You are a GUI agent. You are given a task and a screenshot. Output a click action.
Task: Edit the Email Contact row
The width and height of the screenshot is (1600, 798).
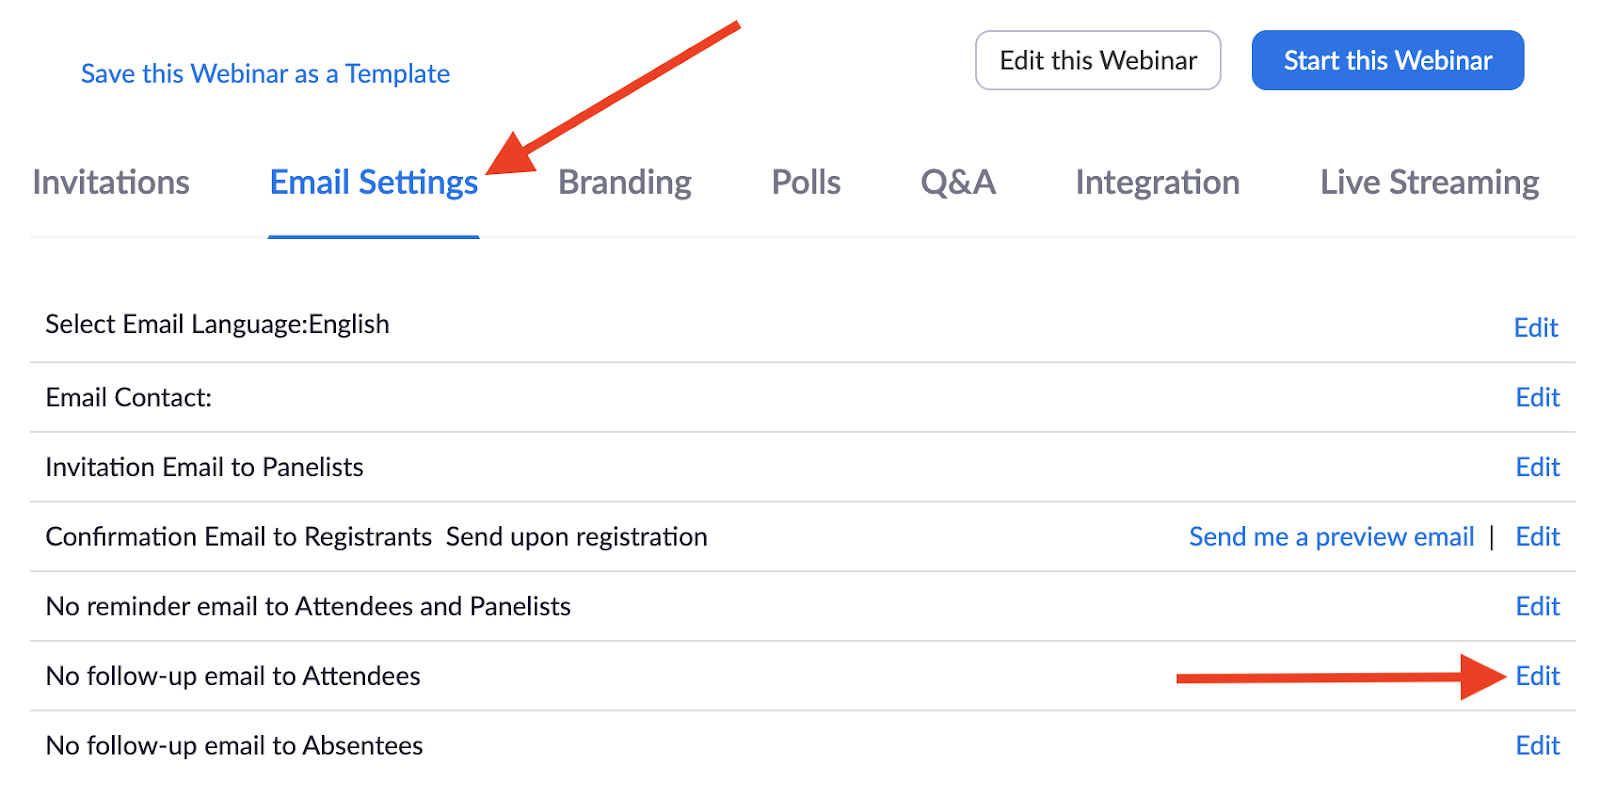pyautogui.click(x=1537, y=398)
